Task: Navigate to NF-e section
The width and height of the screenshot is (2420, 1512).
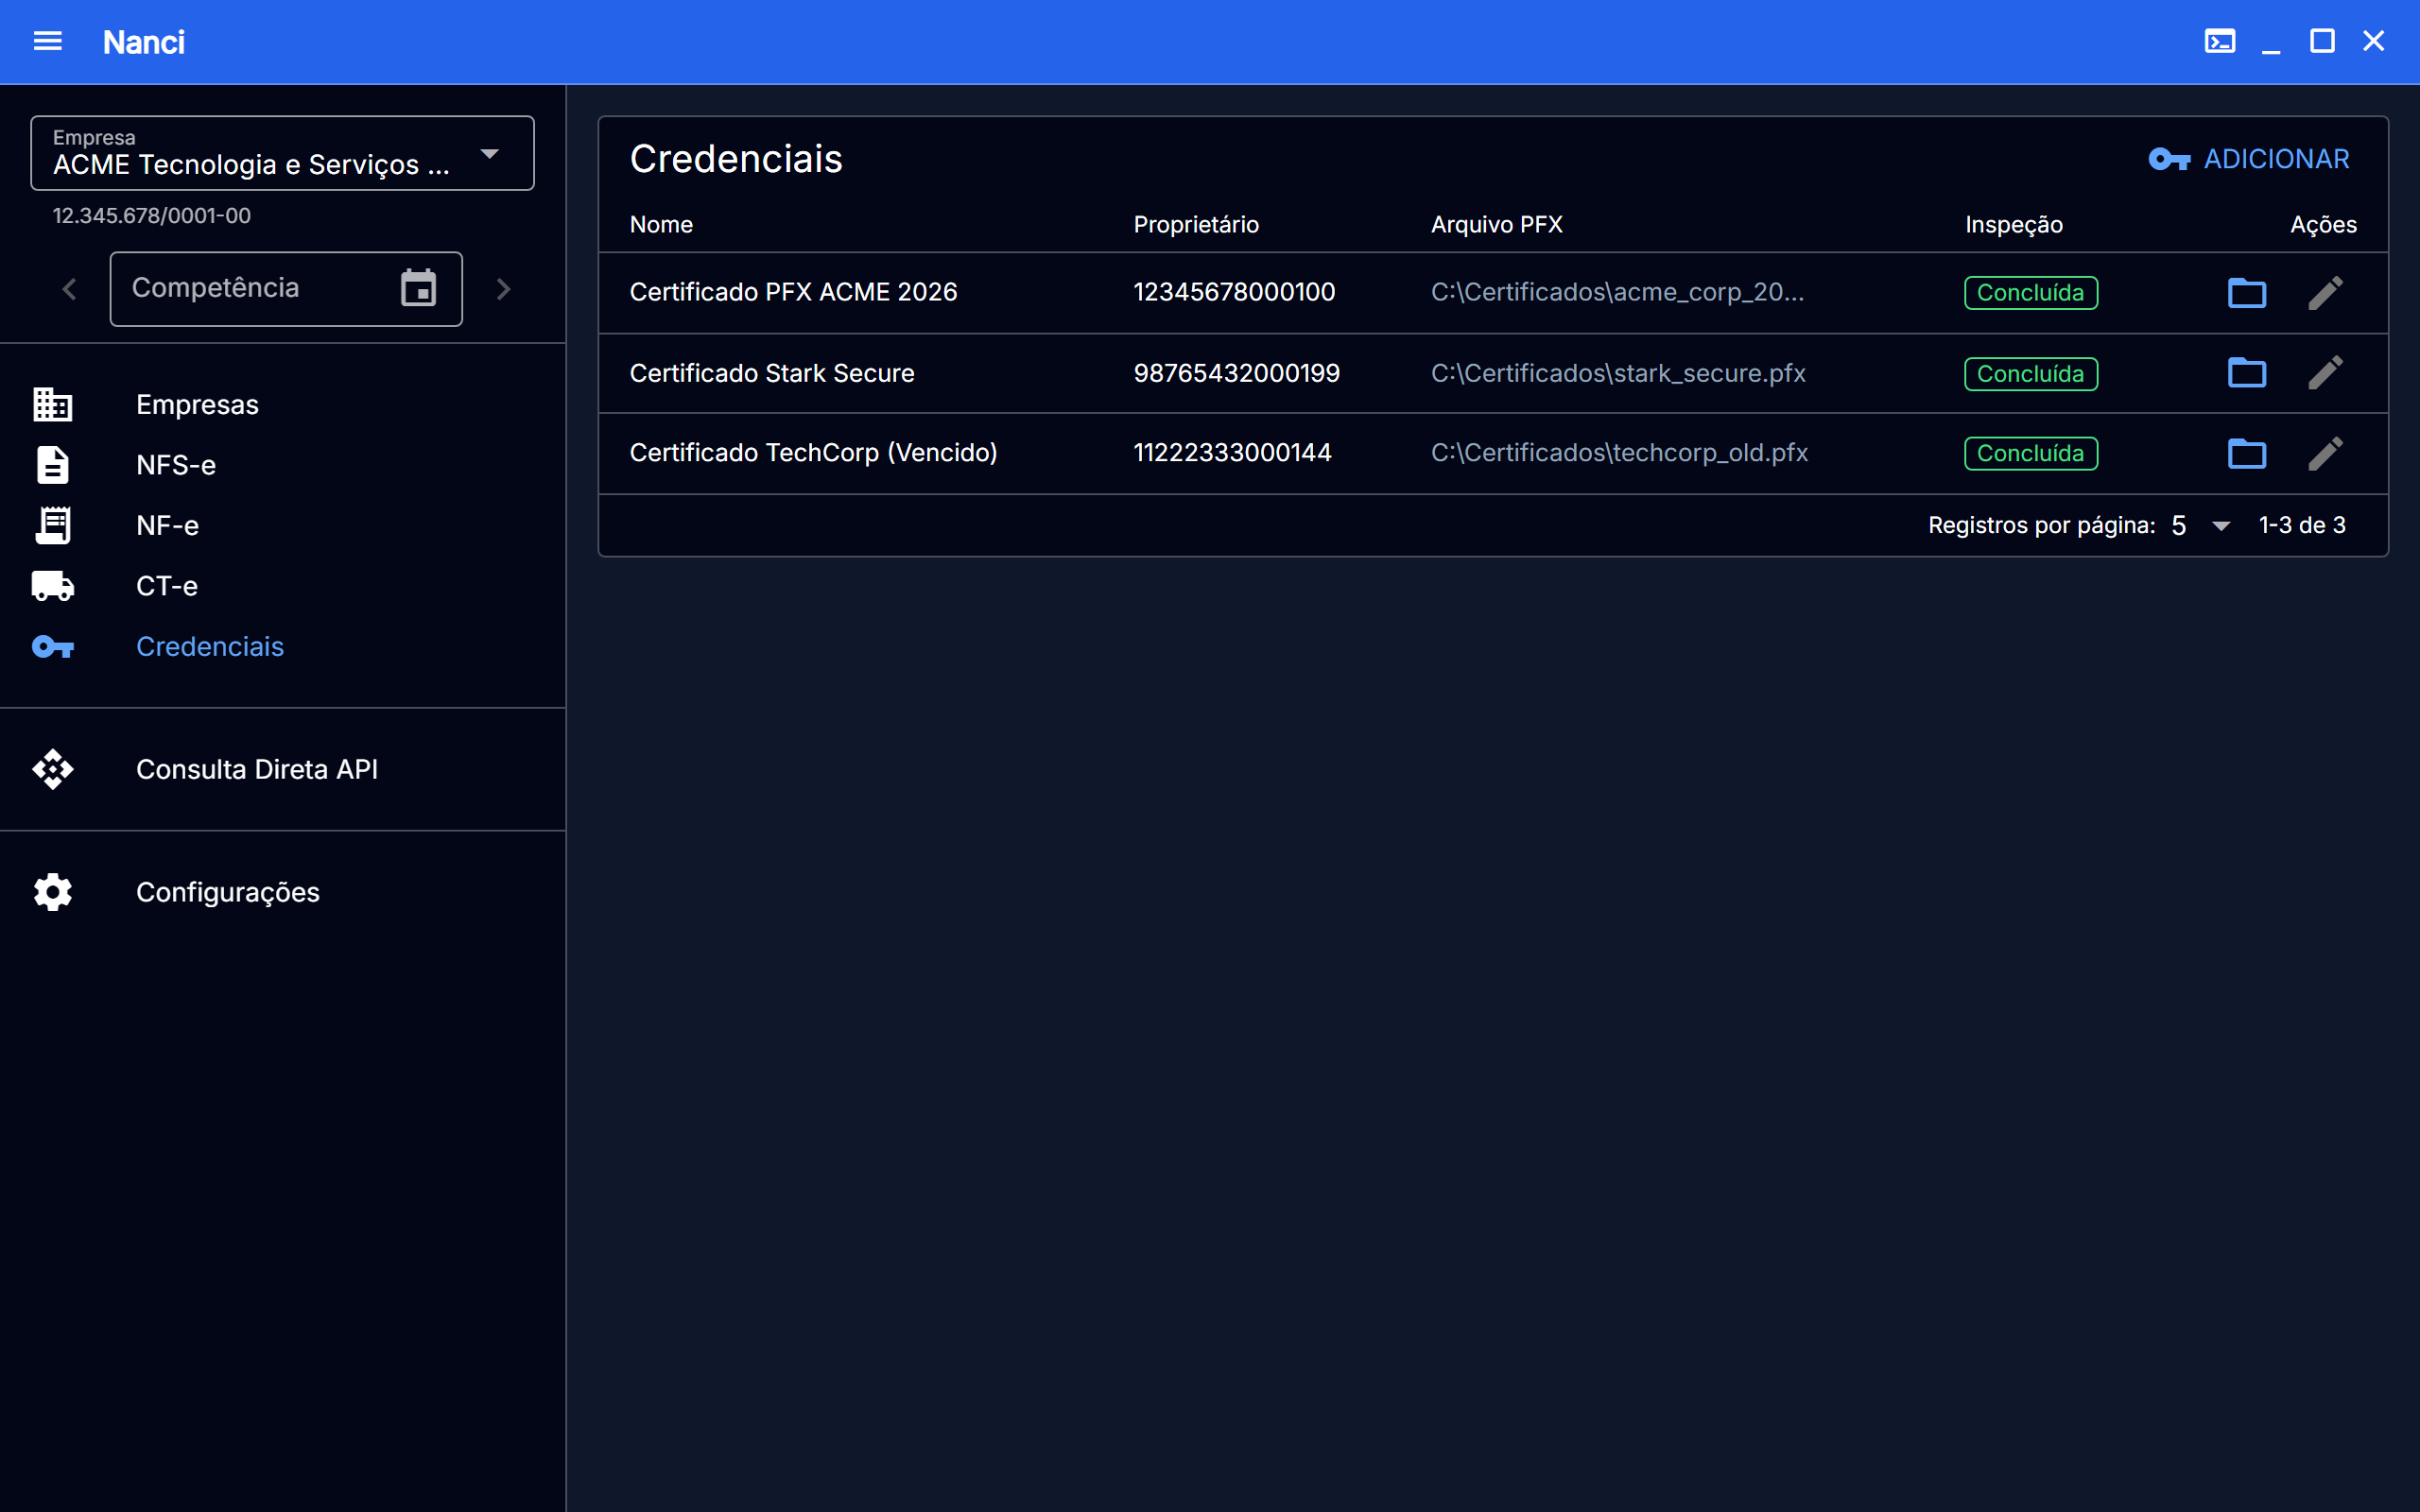Action: 283,525
